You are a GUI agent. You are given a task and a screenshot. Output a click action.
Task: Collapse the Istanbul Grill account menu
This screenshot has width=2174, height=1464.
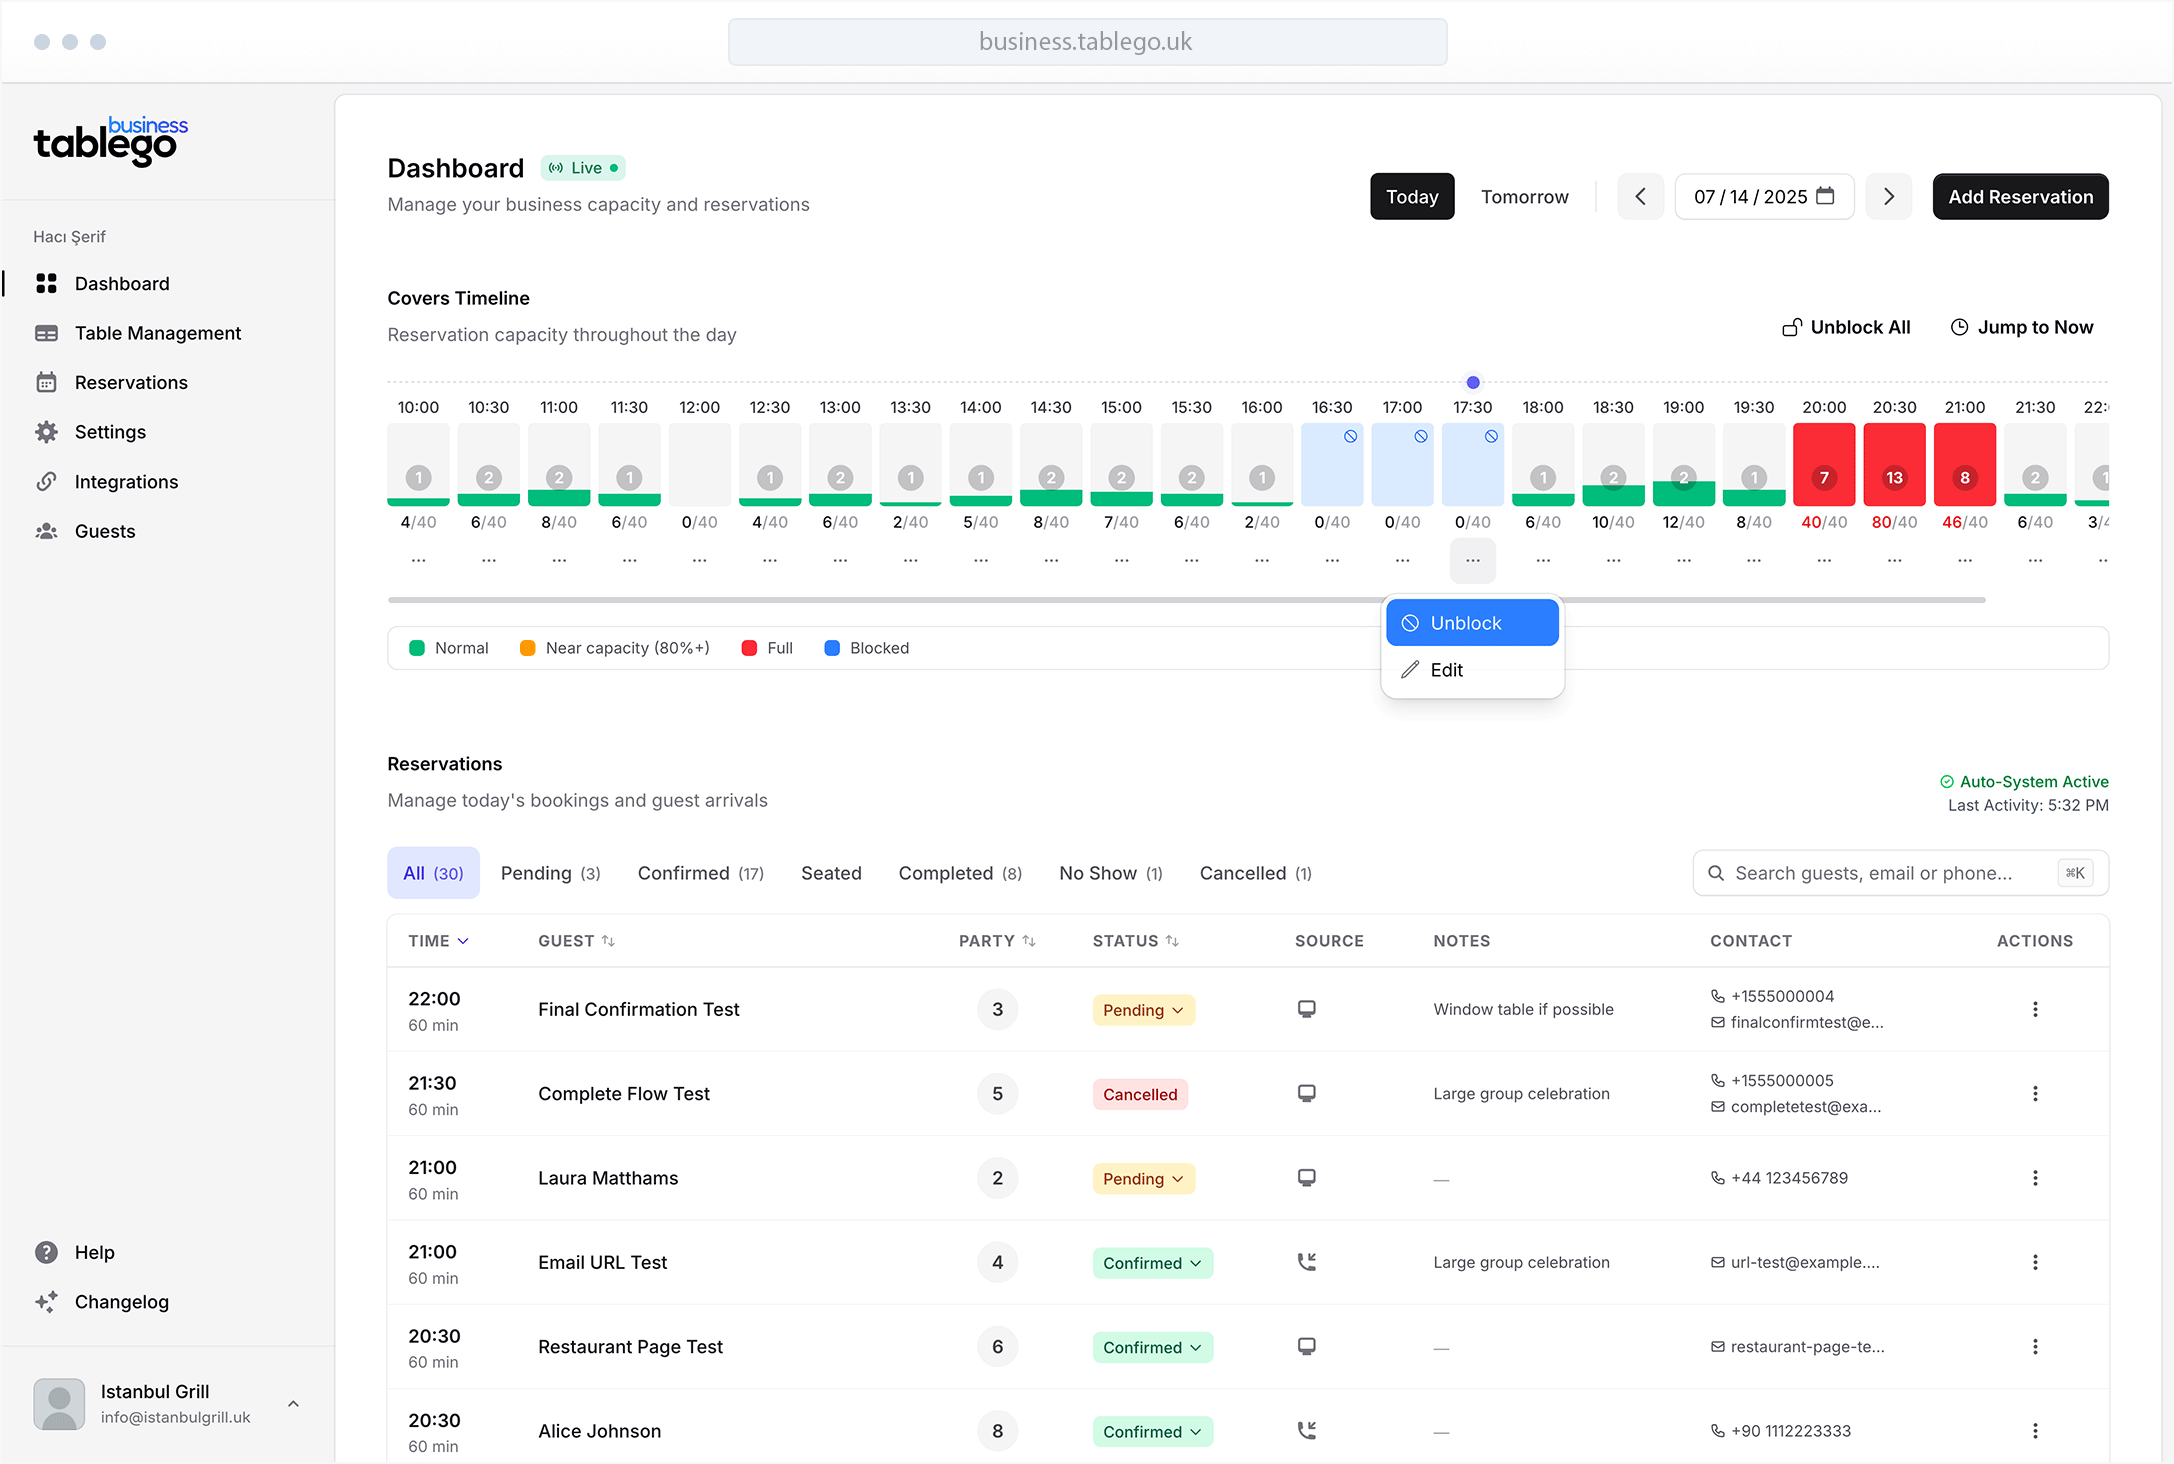click(x=293, y=1403)
